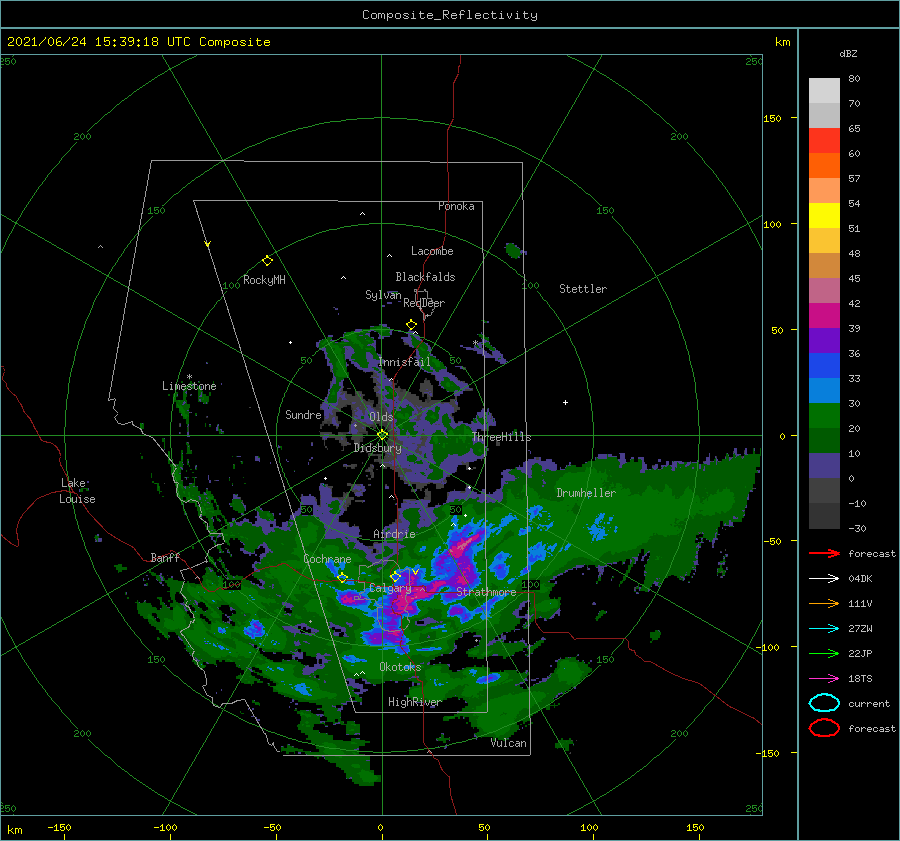Viewport: 900px width, 841px height.
Task: Click the RockyMH label
Action: click(x=264, y=280)
